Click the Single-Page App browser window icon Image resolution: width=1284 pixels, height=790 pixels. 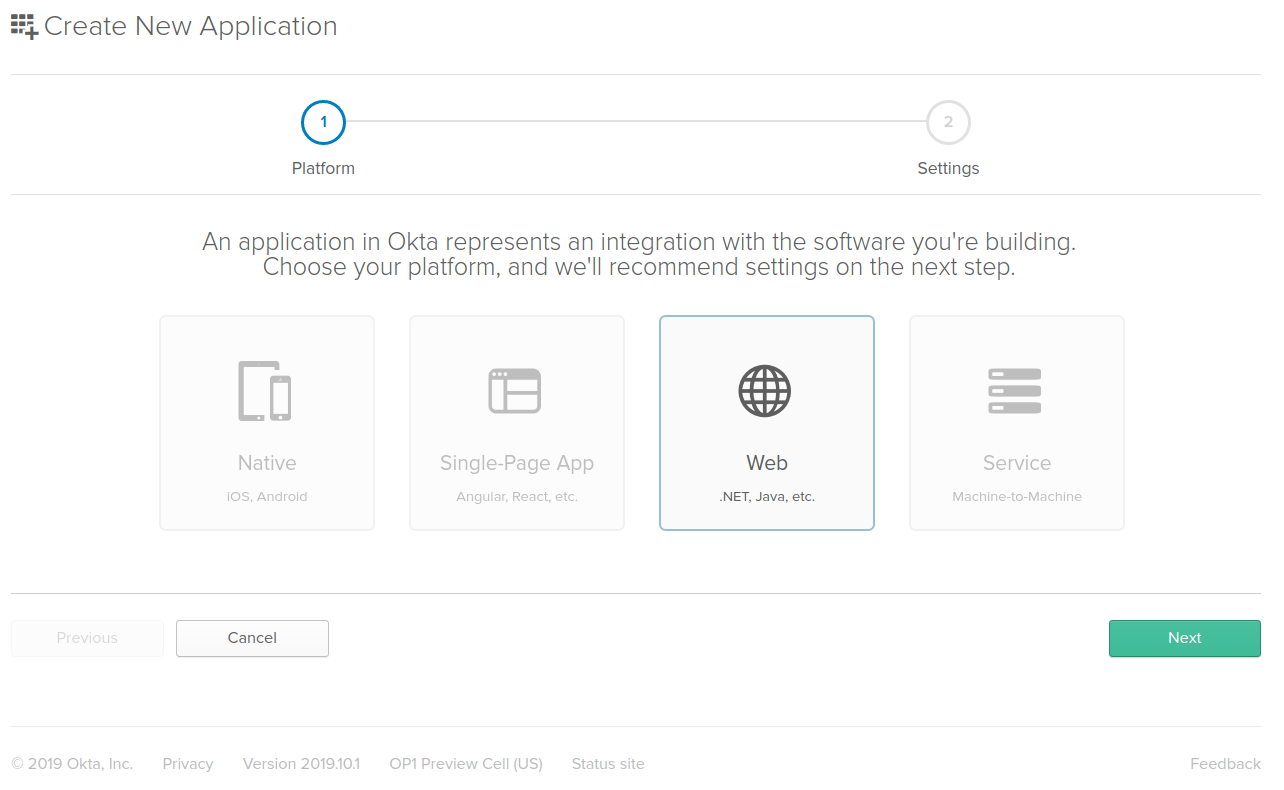pos(515,391)
